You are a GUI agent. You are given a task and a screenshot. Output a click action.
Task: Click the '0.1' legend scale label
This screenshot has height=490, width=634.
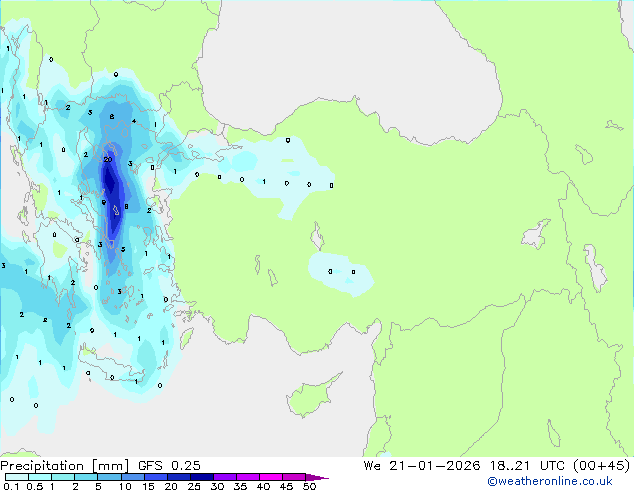click(x=11, y=486)
